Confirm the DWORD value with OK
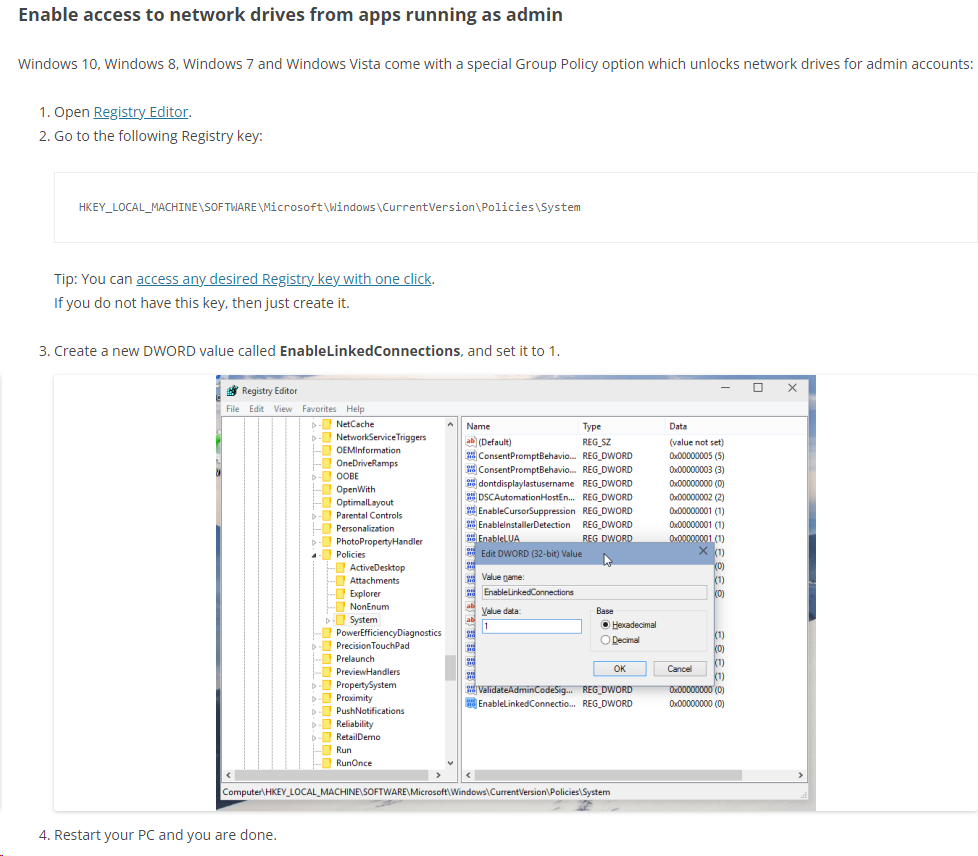Screen dimensions: 978x856 point(619,669)
